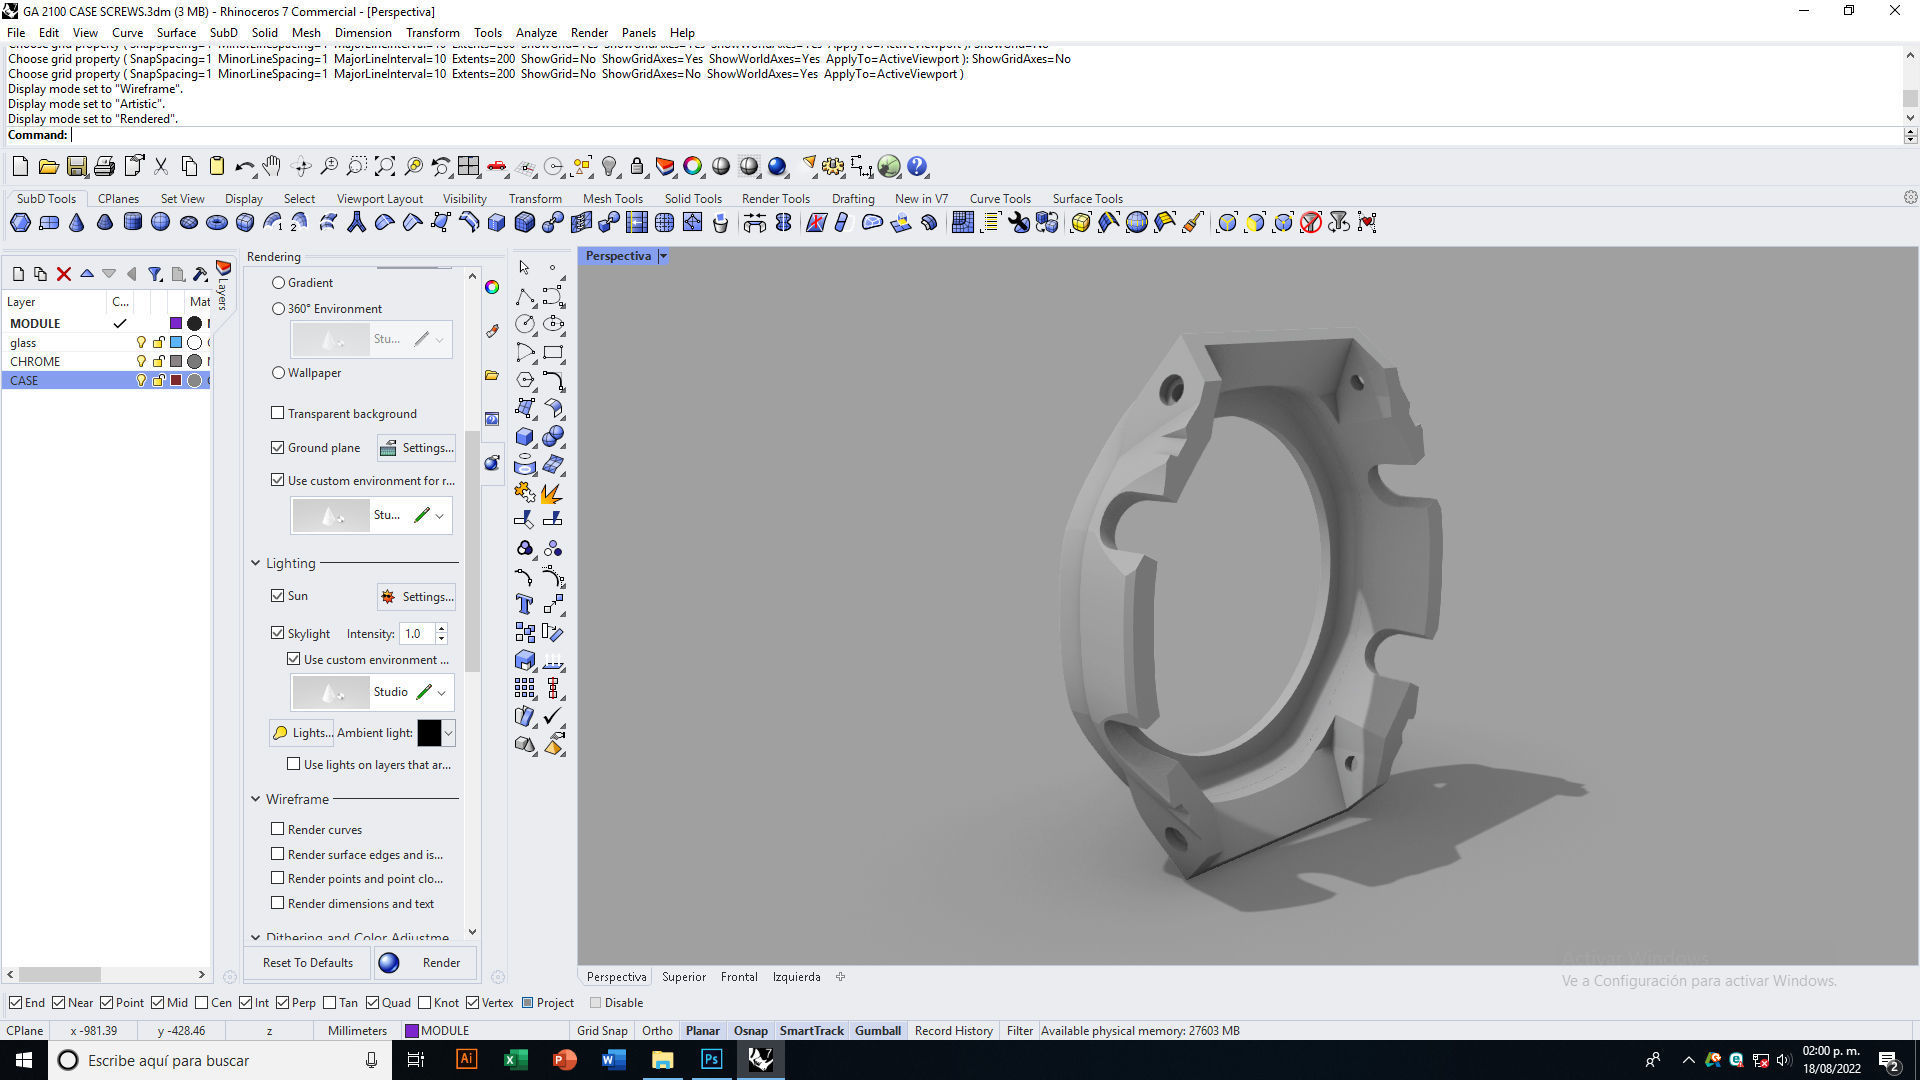Click the text T tool in sidebar
This screenshot has width=1920, height=1080.
point(524,604)
